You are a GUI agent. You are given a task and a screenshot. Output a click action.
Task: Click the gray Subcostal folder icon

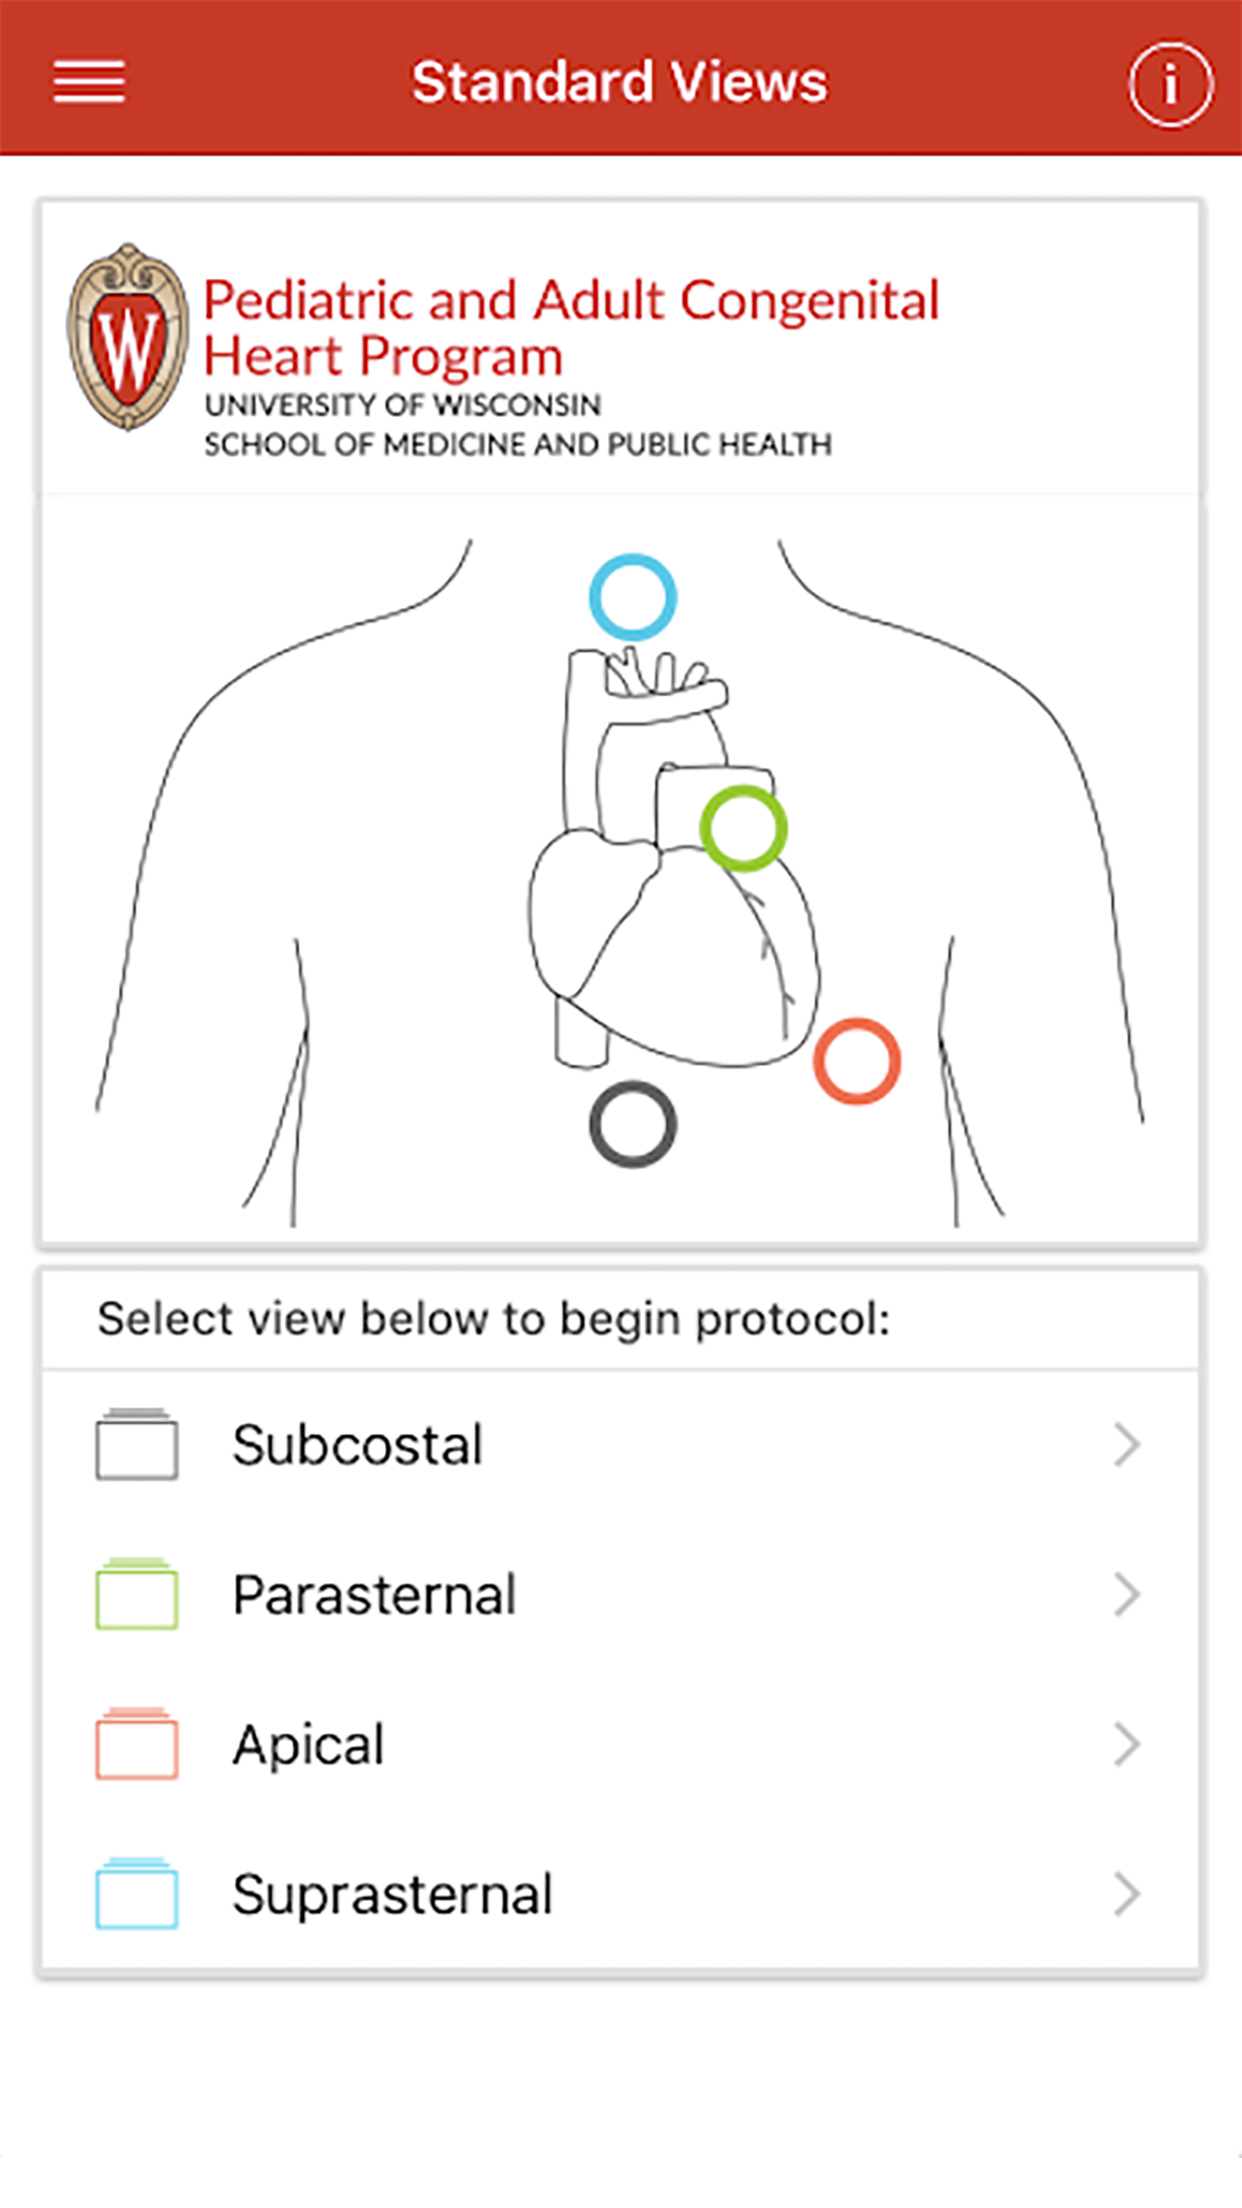click(137, 1444)
